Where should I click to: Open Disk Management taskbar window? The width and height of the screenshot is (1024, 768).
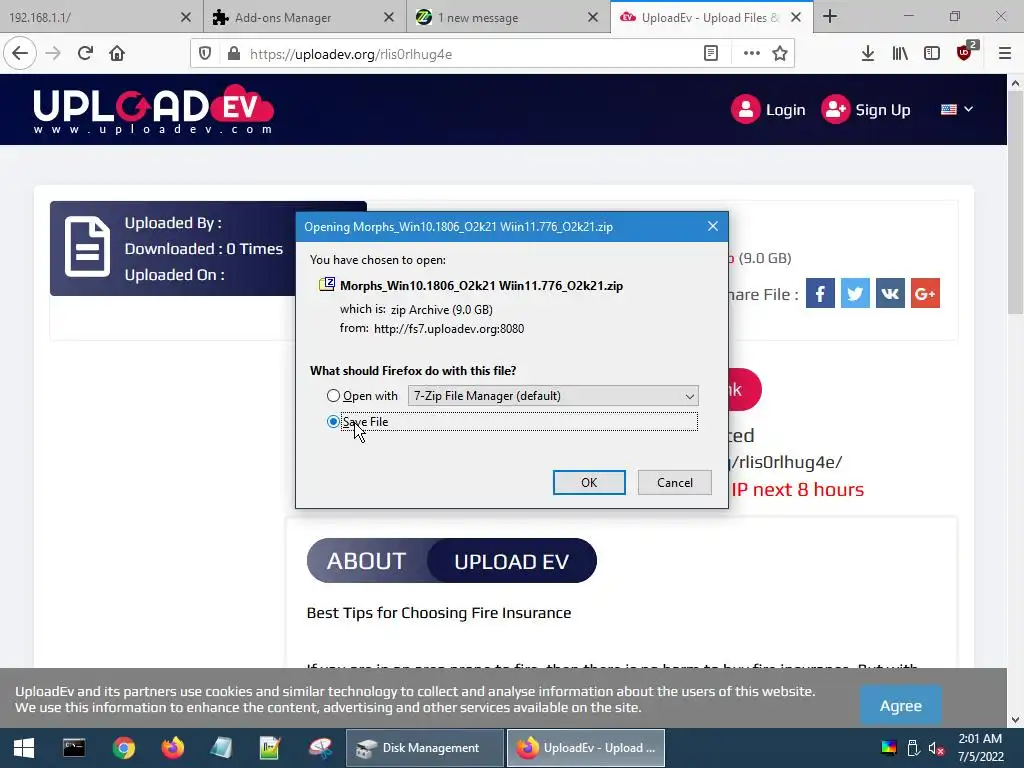point(425,748)
